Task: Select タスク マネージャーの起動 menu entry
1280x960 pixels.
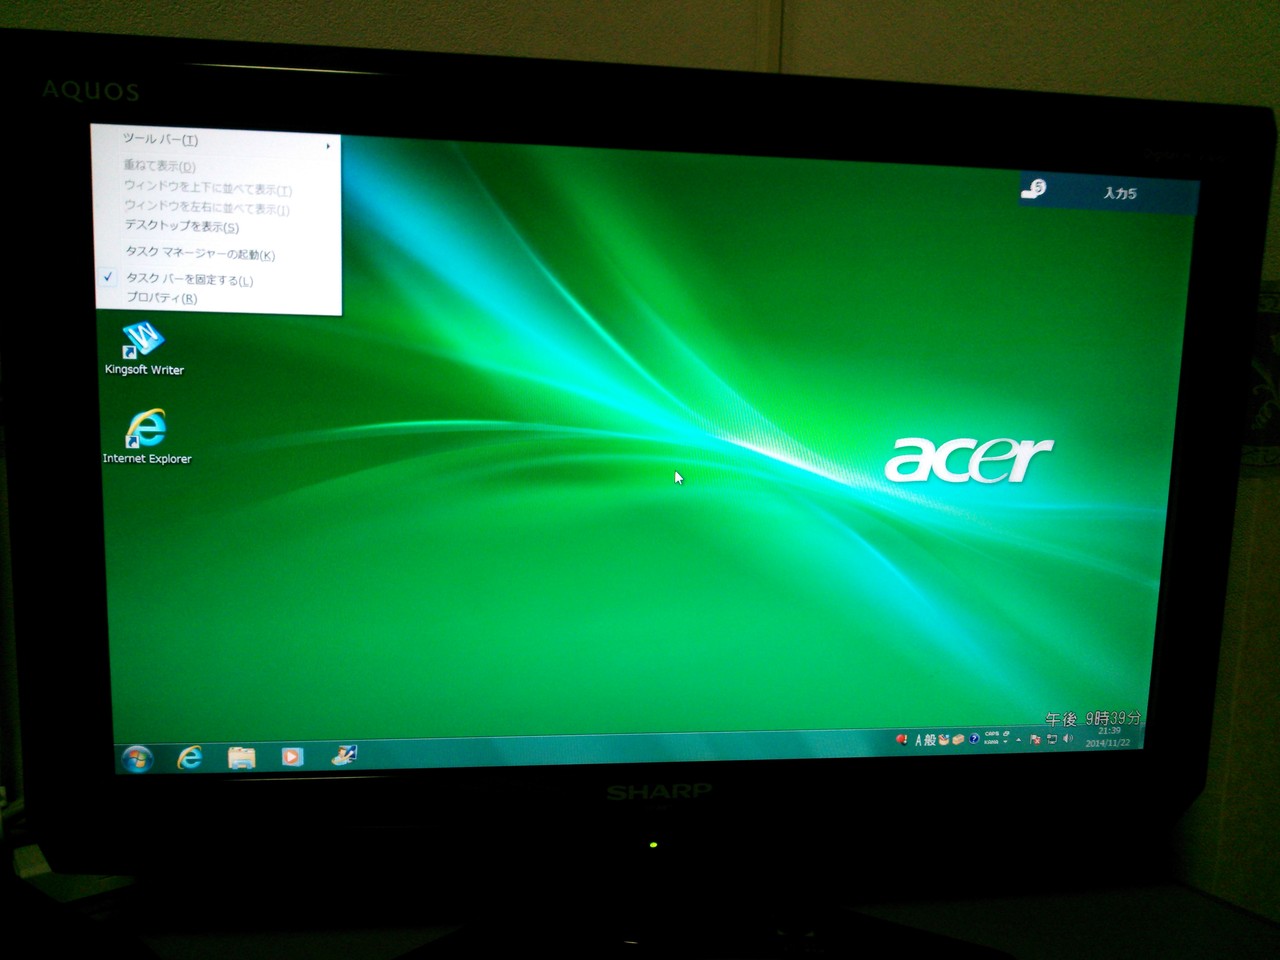Action: click(199, 254)
